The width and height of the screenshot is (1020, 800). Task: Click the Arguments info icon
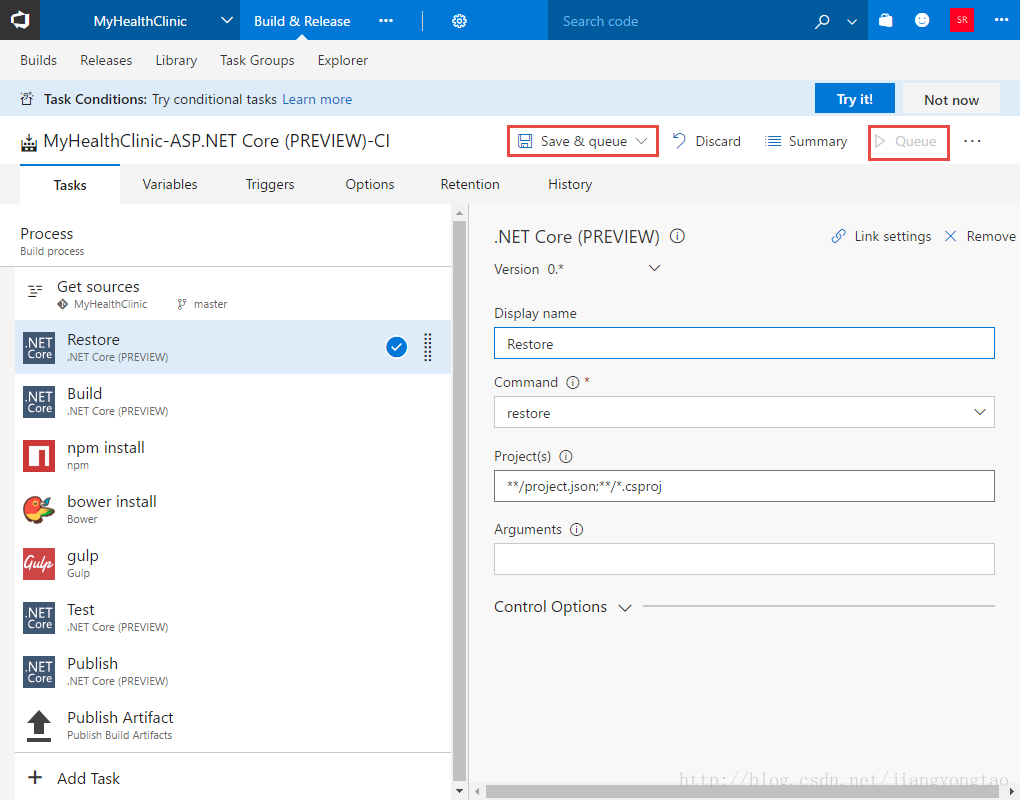coord(576,529)
